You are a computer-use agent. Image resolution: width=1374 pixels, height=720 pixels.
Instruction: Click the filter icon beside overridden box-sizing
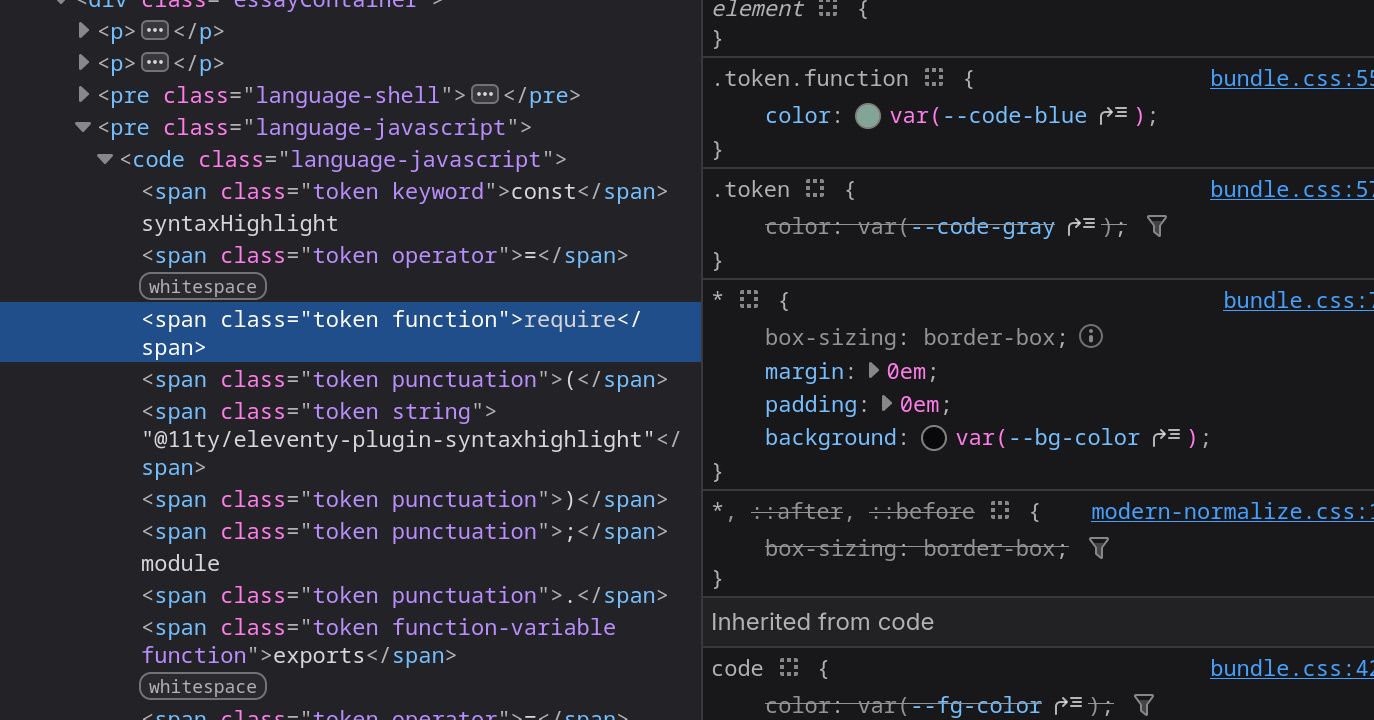(x=1099, y=548)
